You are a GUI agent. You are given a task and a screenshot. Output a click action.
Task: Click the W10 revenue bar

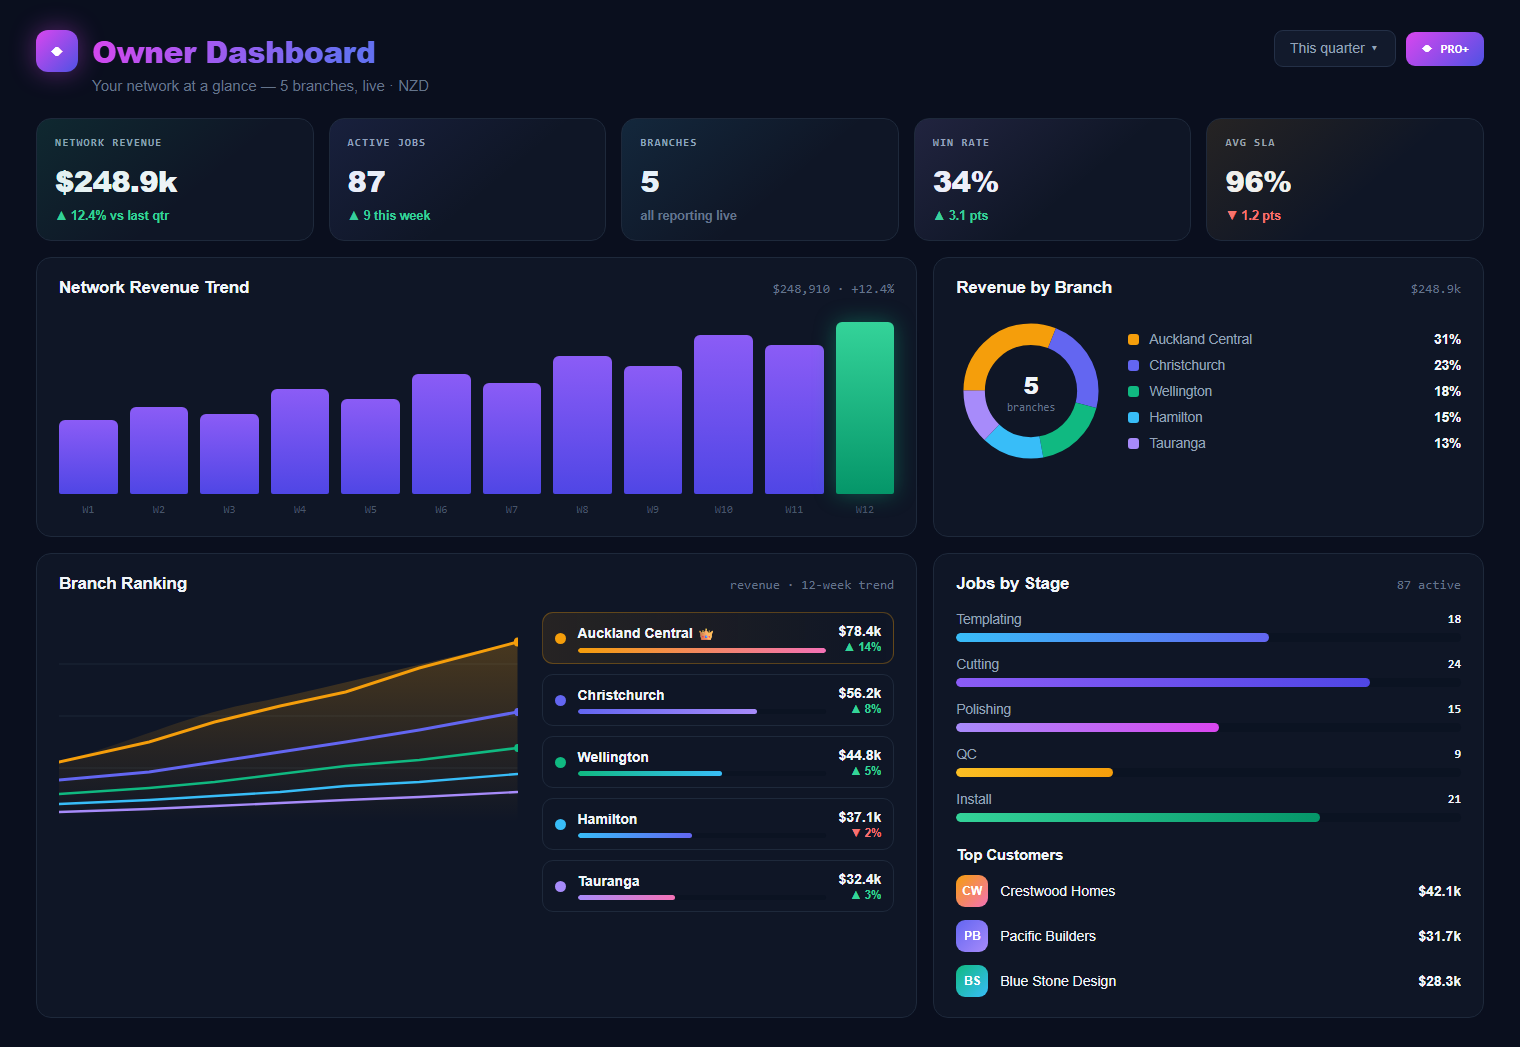(723, 414)
